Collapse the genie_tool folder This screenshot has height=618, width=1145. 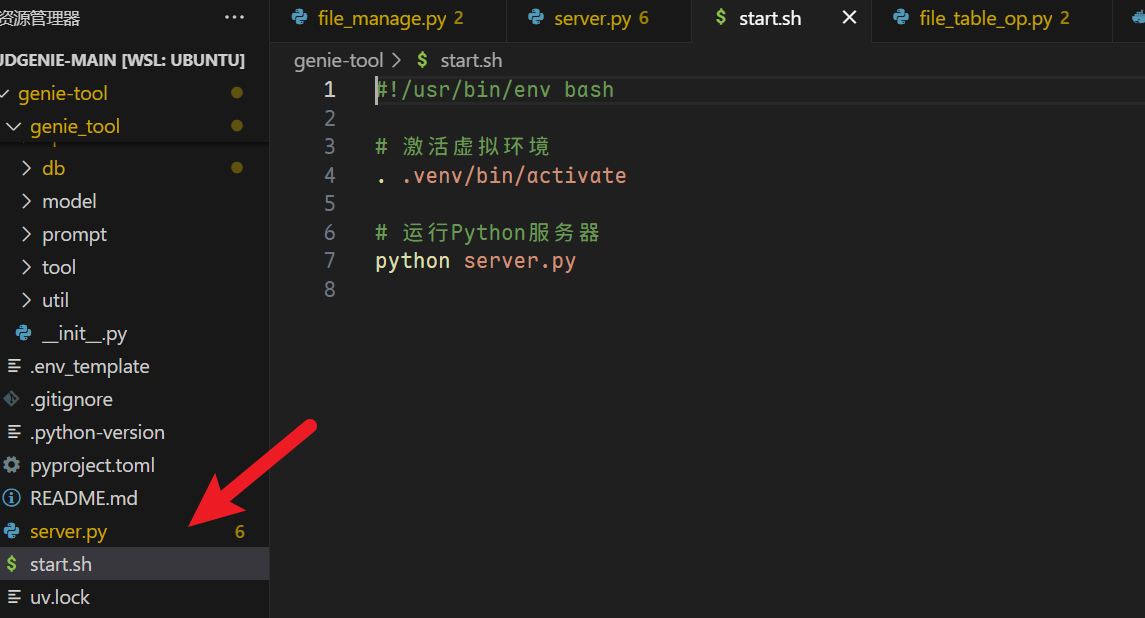[13, 126]
